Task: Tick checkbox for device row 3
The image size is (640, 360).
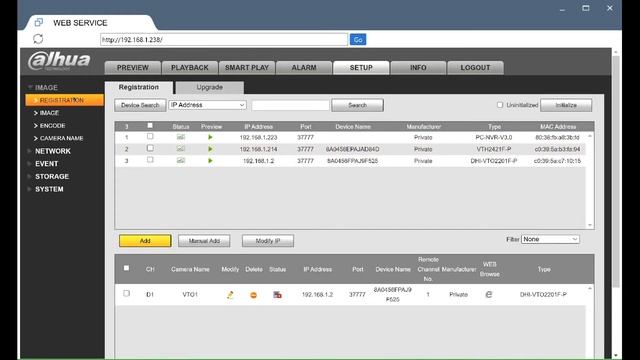Action: coord(150,160)
